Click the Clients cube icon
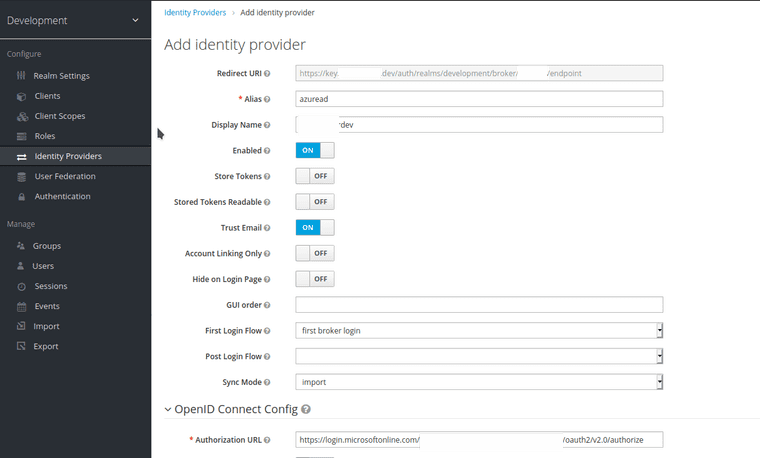This screenshot has height=458, width=760. (x=21, y=96)
